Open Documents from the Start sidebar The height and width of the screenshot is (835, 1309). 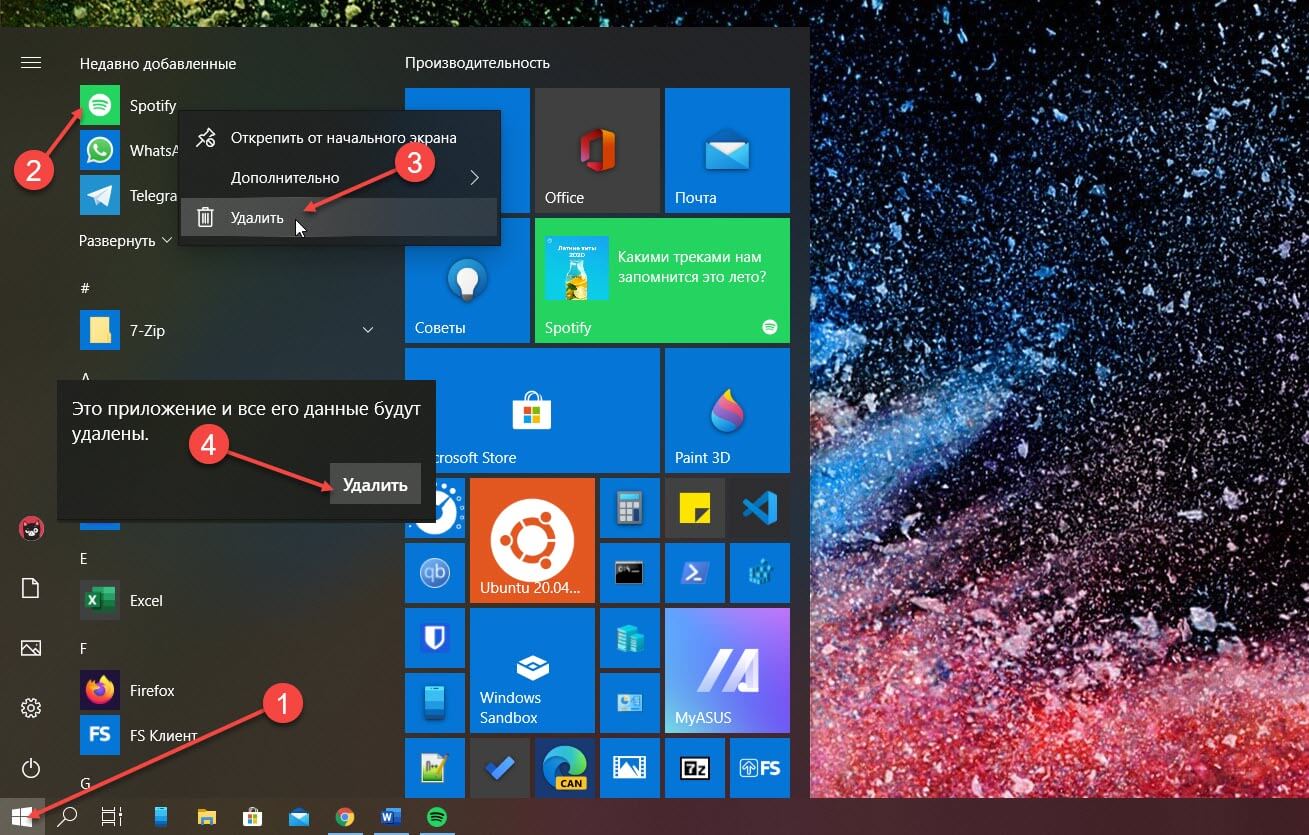pyautogui.click(x=31, y=588)
